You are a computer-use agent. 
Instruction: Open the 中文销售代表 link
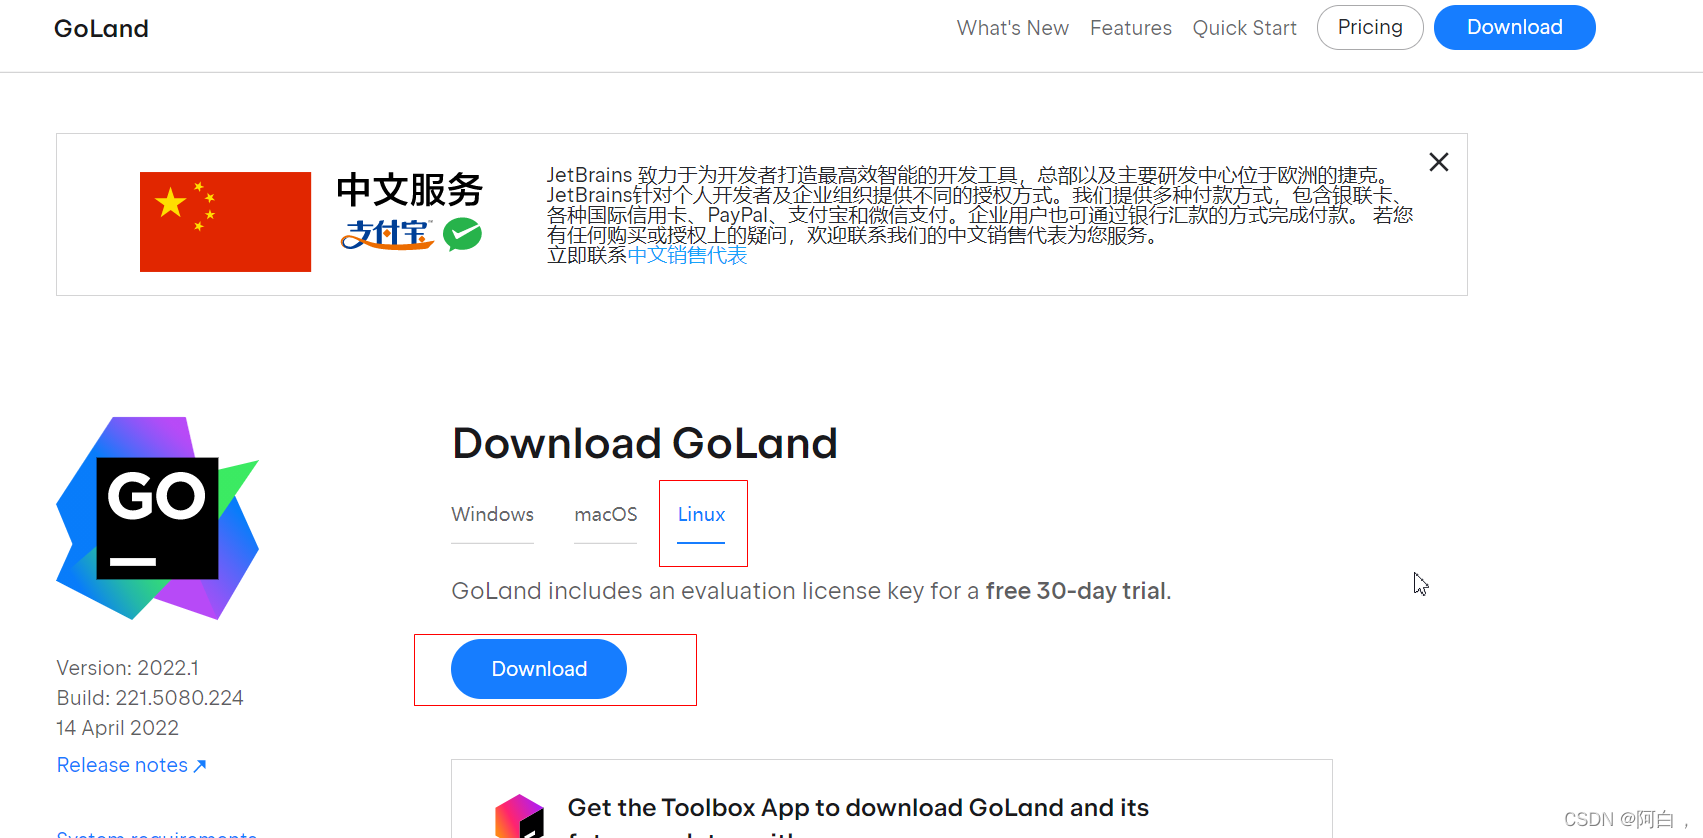pos(687,255)
